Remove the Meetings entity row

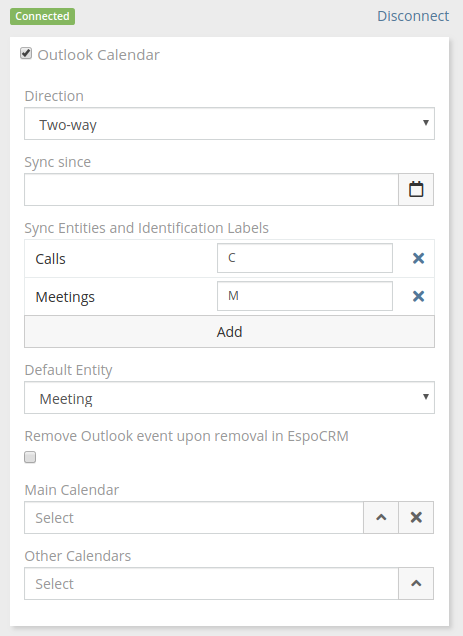[x=418, y=297]
